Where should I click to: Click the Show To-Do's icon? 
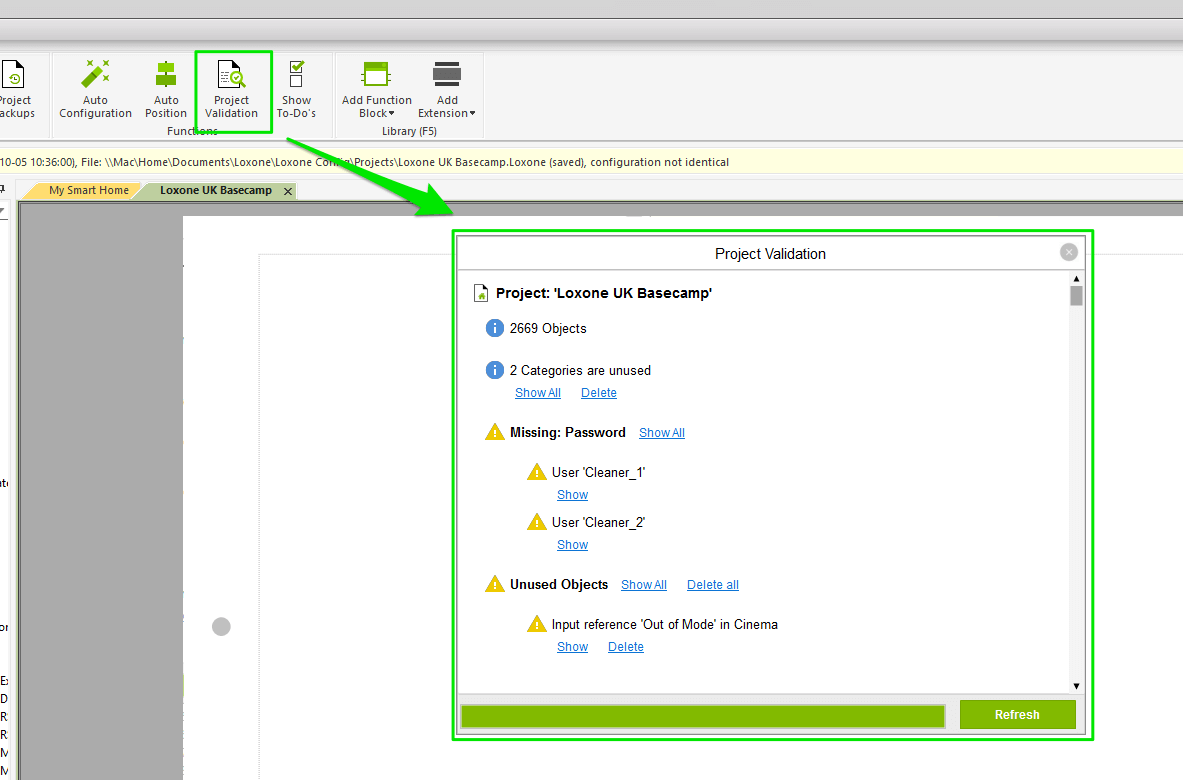(296, 76)
